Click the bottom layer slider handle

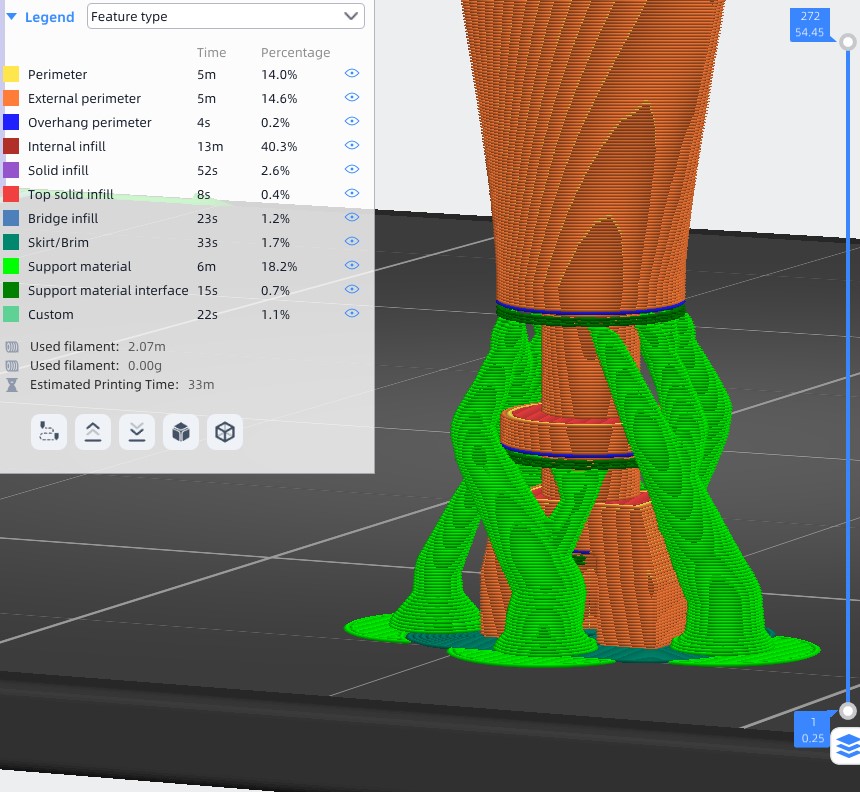tap(848, 711)
